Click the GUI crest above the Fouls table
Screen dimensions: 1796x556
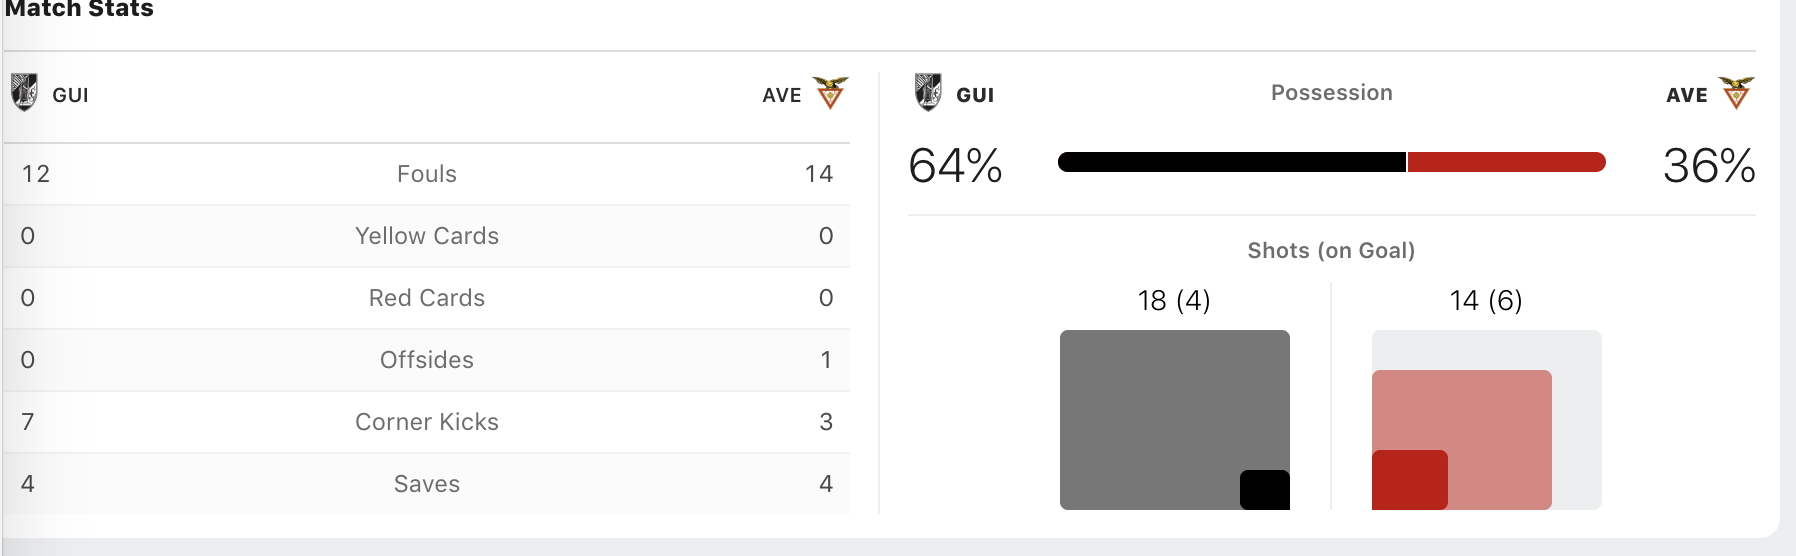pyautogui.click(x=24, y=92)
